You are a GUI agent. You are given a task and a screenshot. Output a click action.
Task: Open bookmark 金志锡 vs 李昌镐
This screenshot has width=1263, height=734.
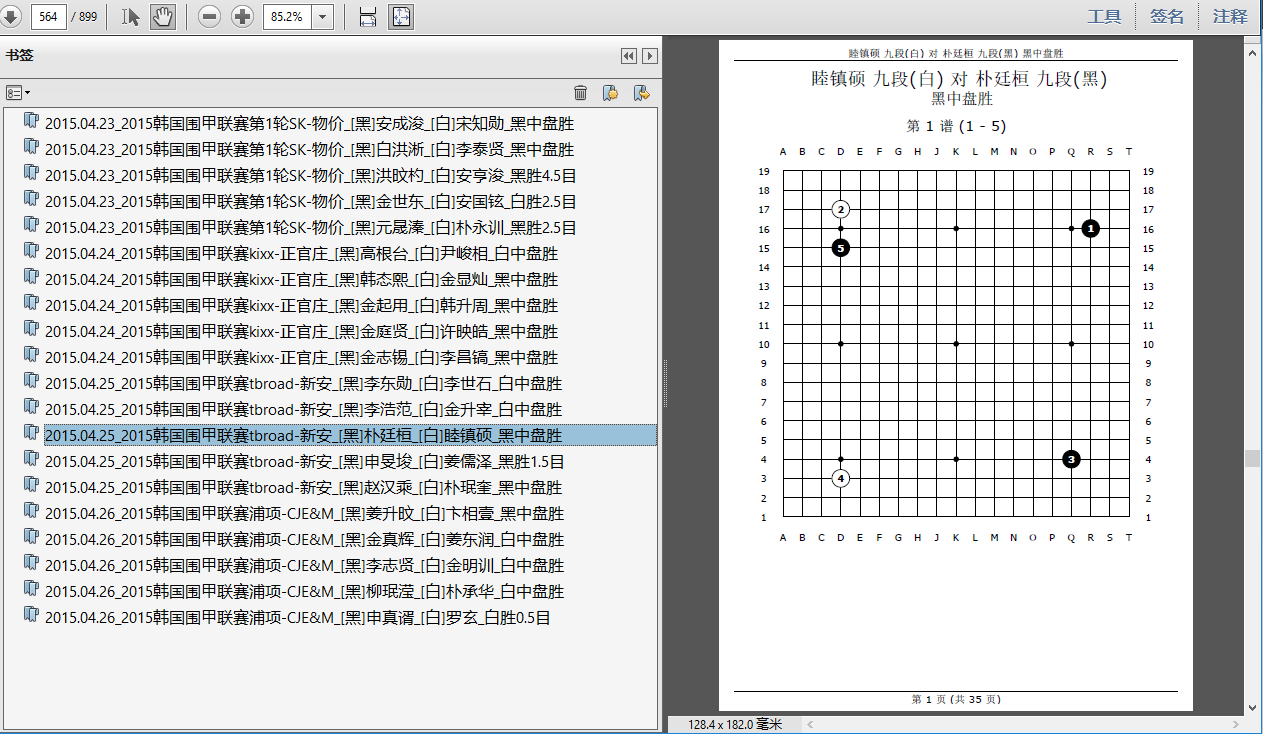pos(301,357)
